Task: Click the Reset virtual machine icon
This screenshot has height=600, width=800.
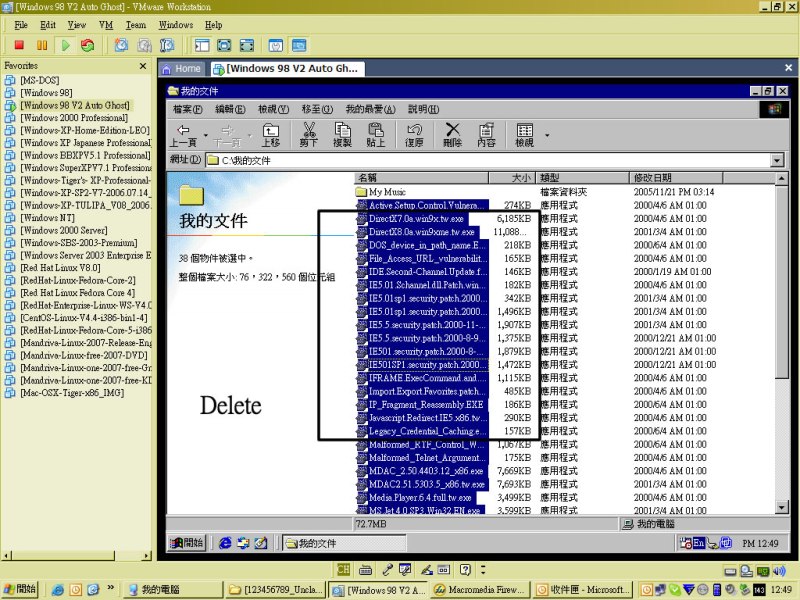Action: [88, 45]
